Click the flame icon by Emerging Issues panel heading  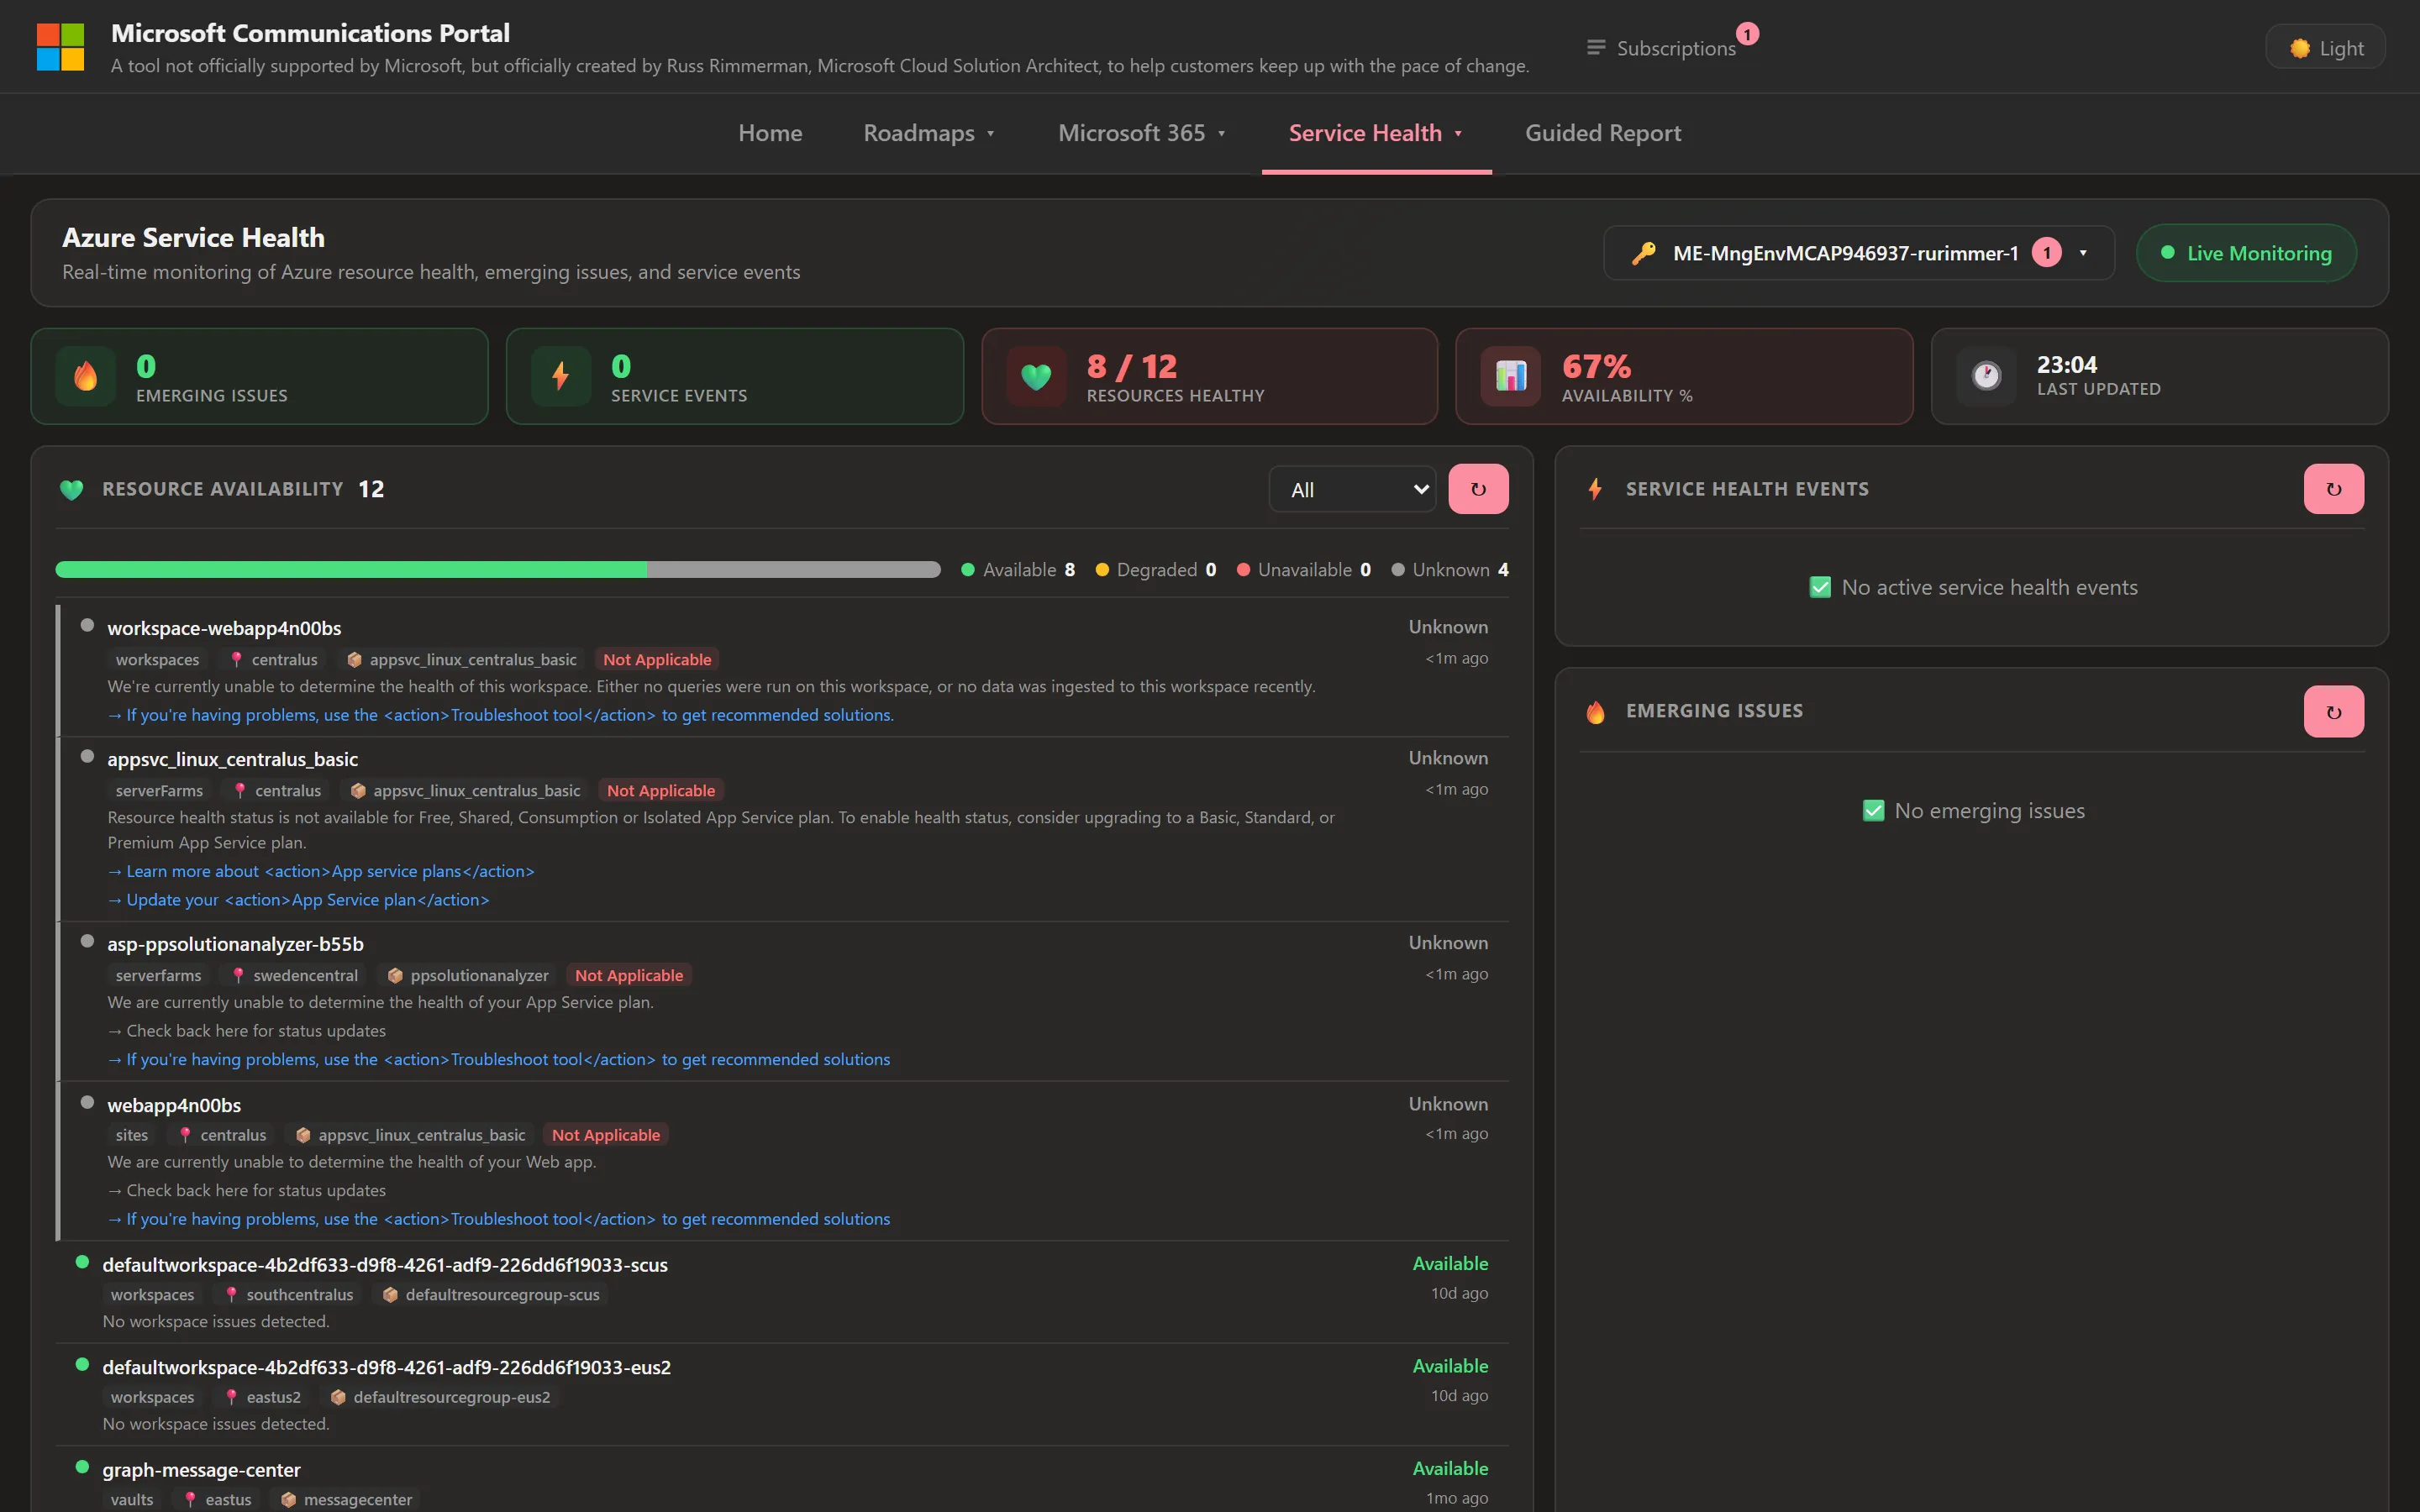[x=1595, y=712]
